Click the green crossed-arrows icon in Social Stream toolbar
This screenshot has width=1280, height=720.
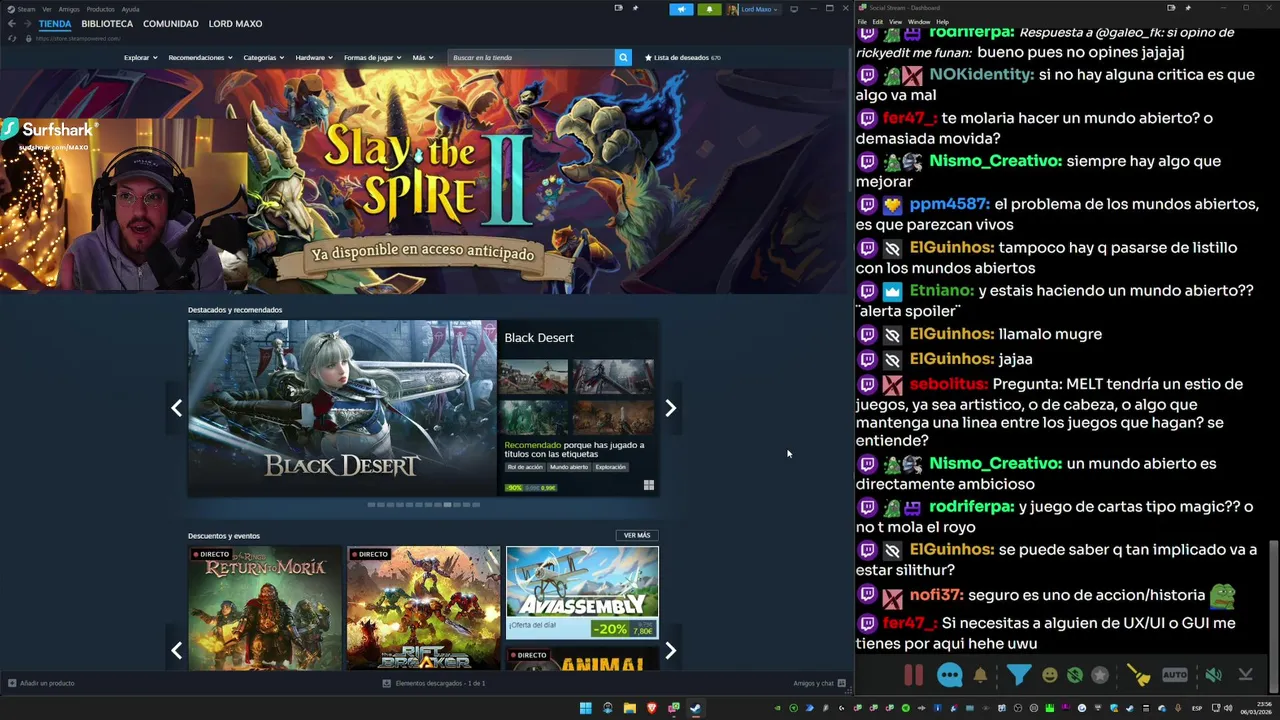coord(1075,675)
